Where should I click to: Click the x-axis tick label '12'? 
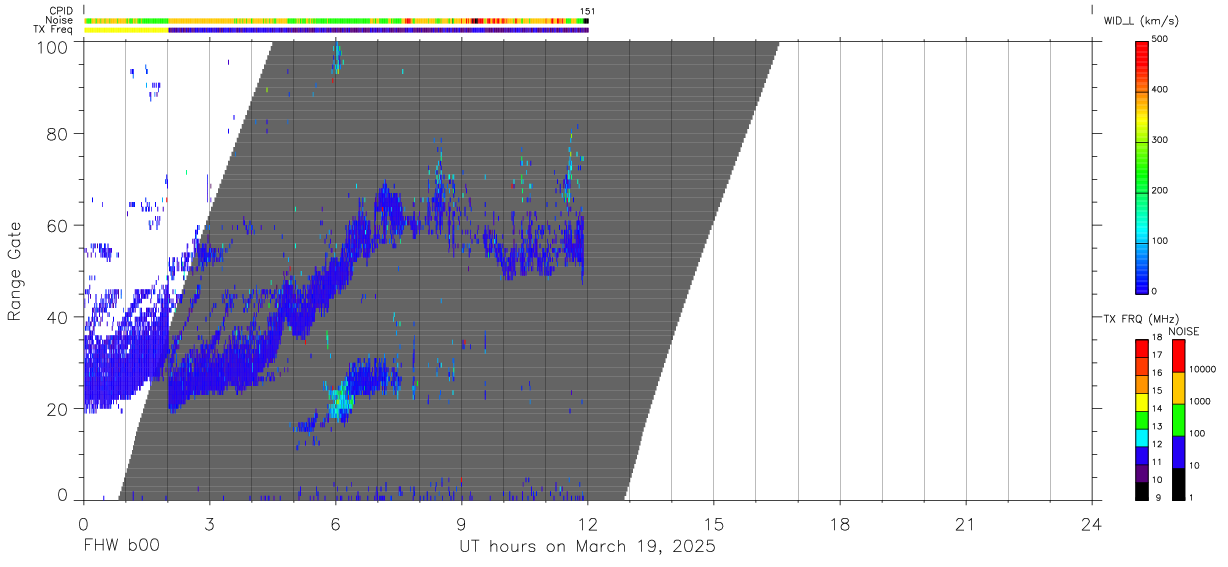[587, 524]
